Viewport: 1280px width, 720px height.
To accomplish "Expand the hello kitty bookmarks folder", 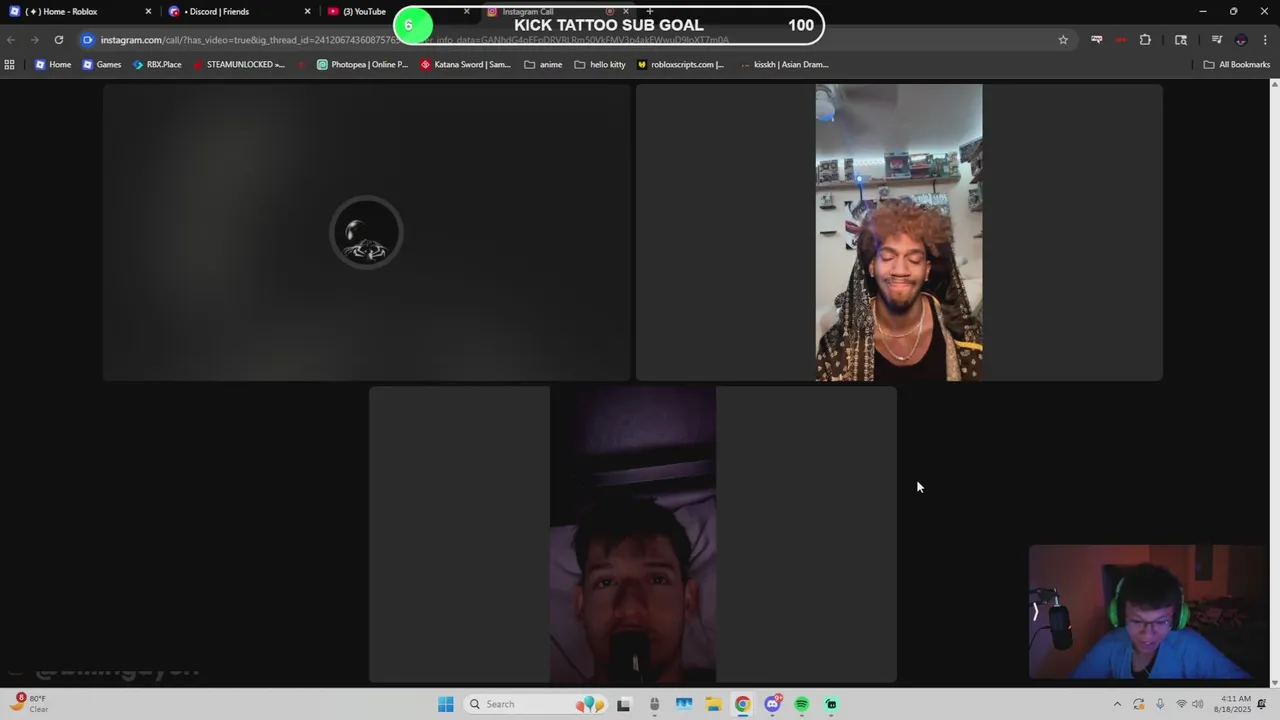I will 600,64.
